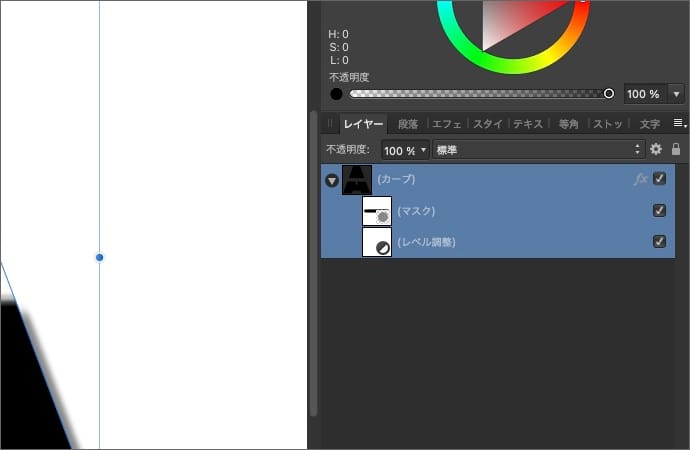Viewport: 690px width, 450px height.
Task: Uncheck the マスク layer visibility checkbox
Action: [x=660, y=210]
